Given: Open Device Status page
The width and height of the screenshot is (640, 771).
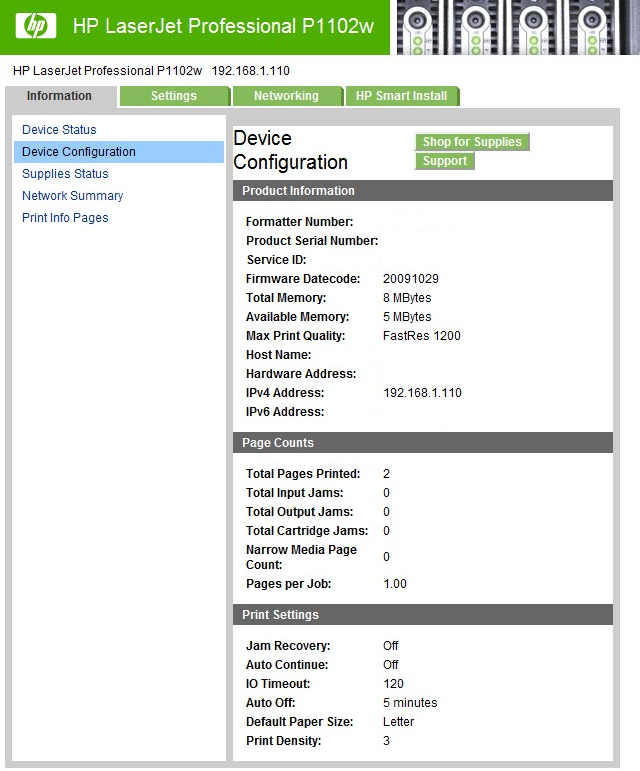Looking at the screenshot, I should coord(59,130).
